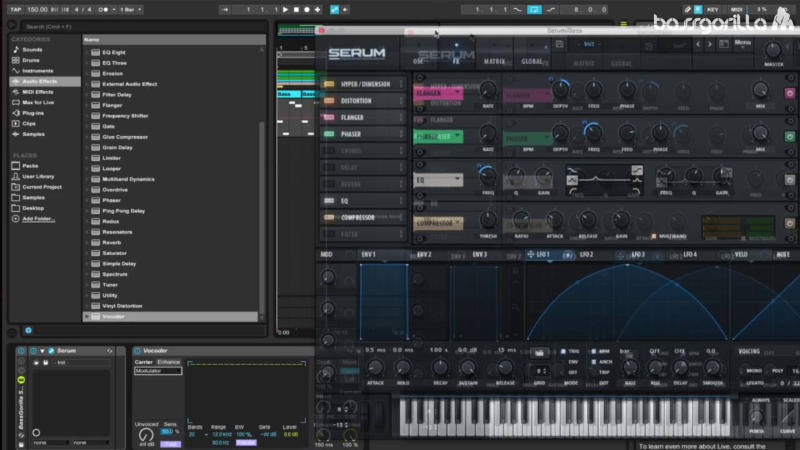Switch to Serum's MATRIX tab
This screenshot has width=800, height=450.
point(494,61)
